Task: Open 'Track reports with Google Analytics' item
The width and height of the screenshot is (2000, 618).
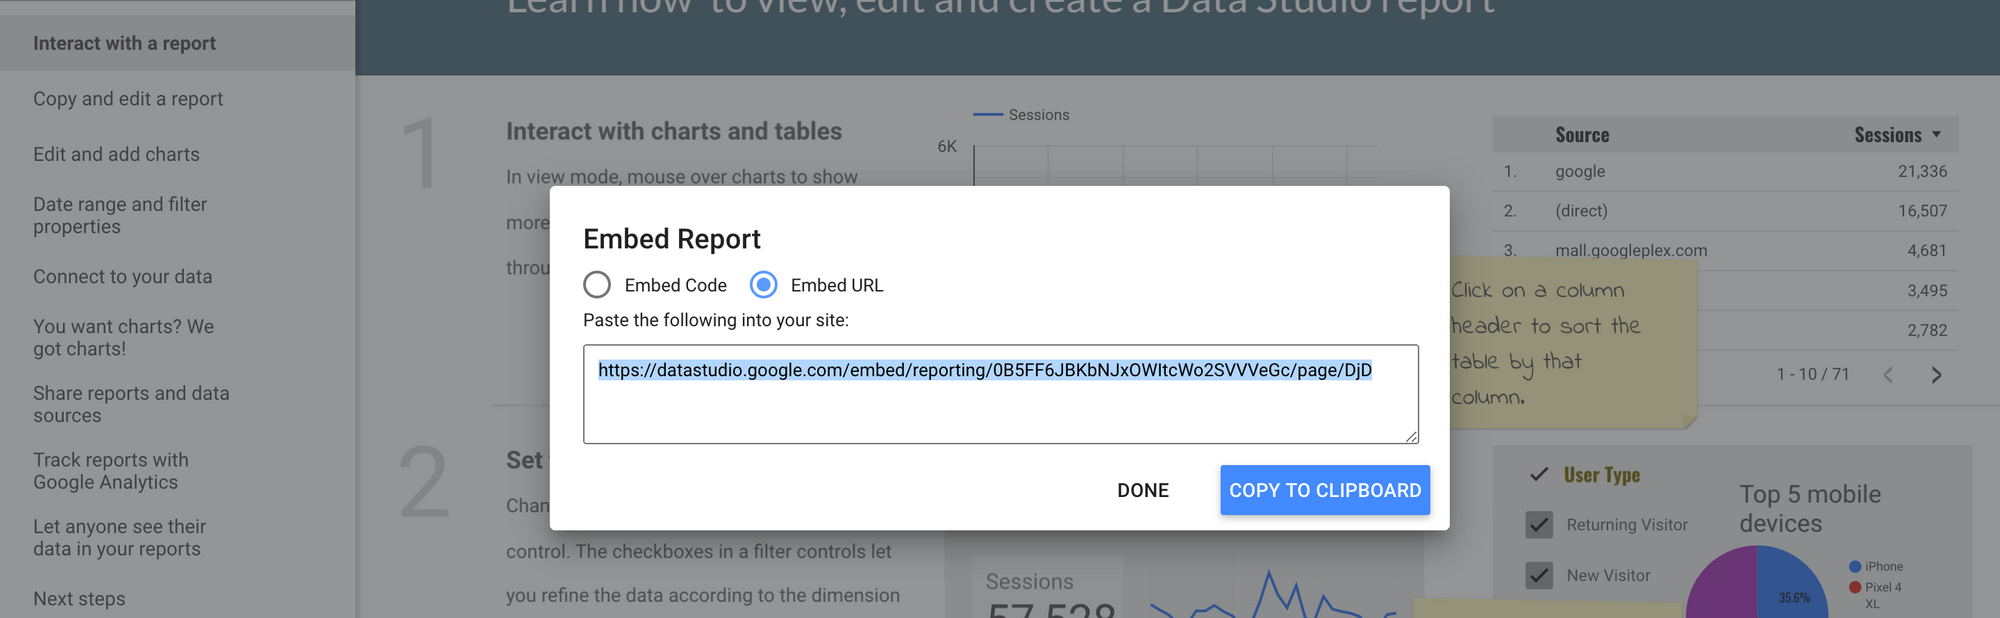Action: (110, 471)
